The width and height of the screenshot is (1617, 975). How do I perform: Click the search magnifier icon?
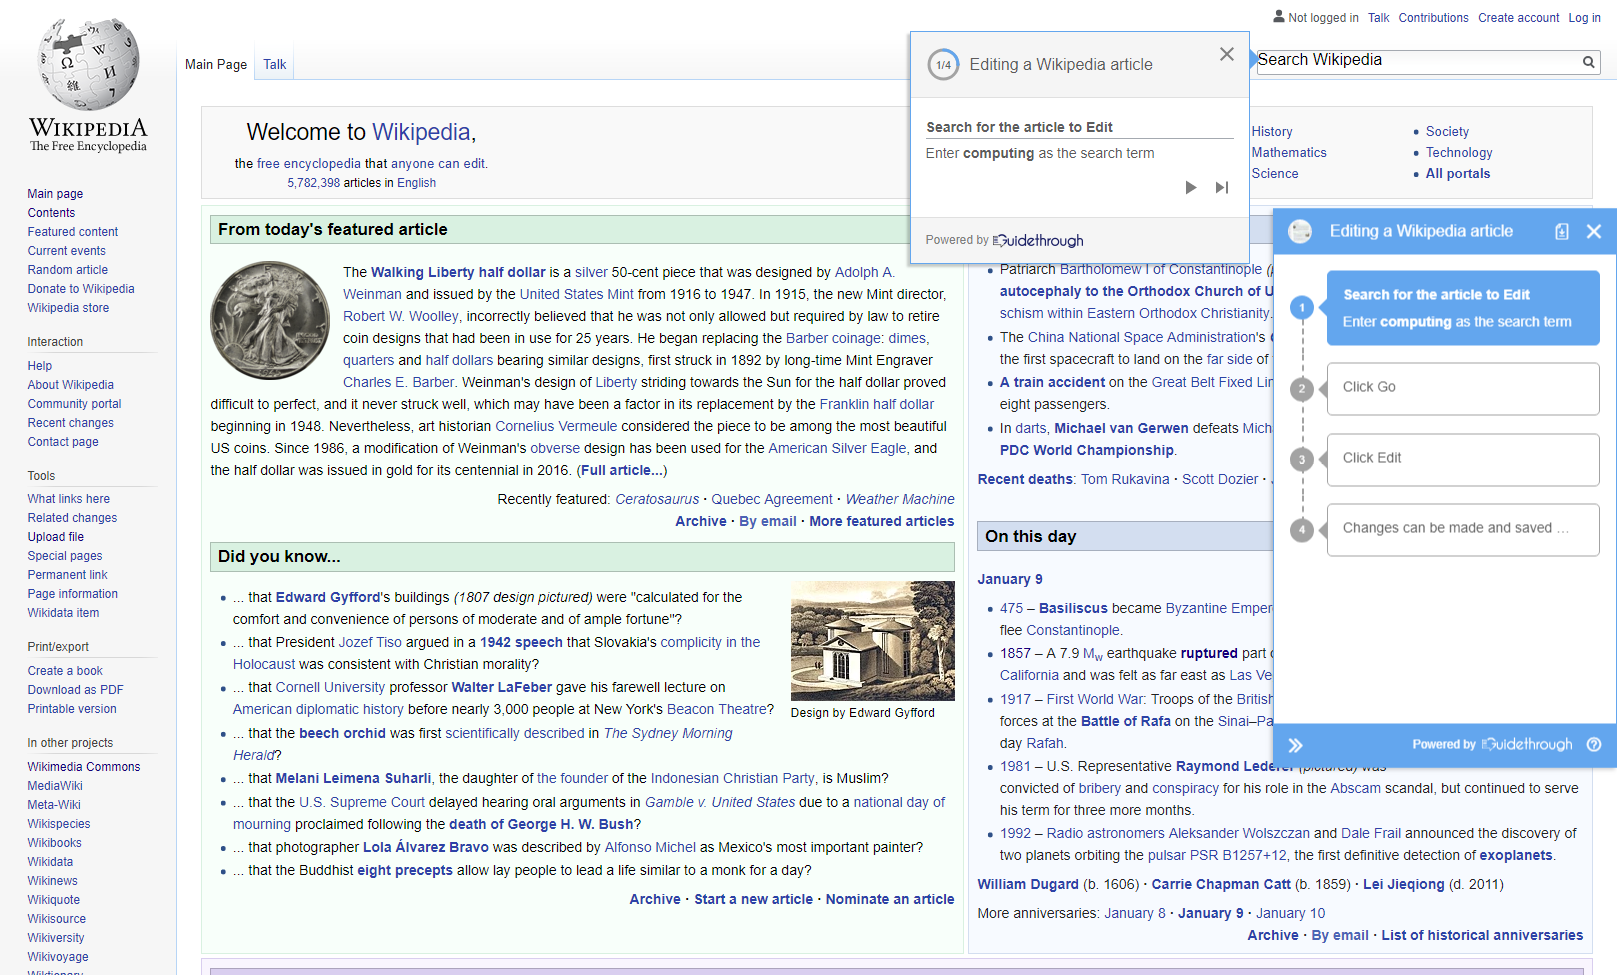[1588, 62]
